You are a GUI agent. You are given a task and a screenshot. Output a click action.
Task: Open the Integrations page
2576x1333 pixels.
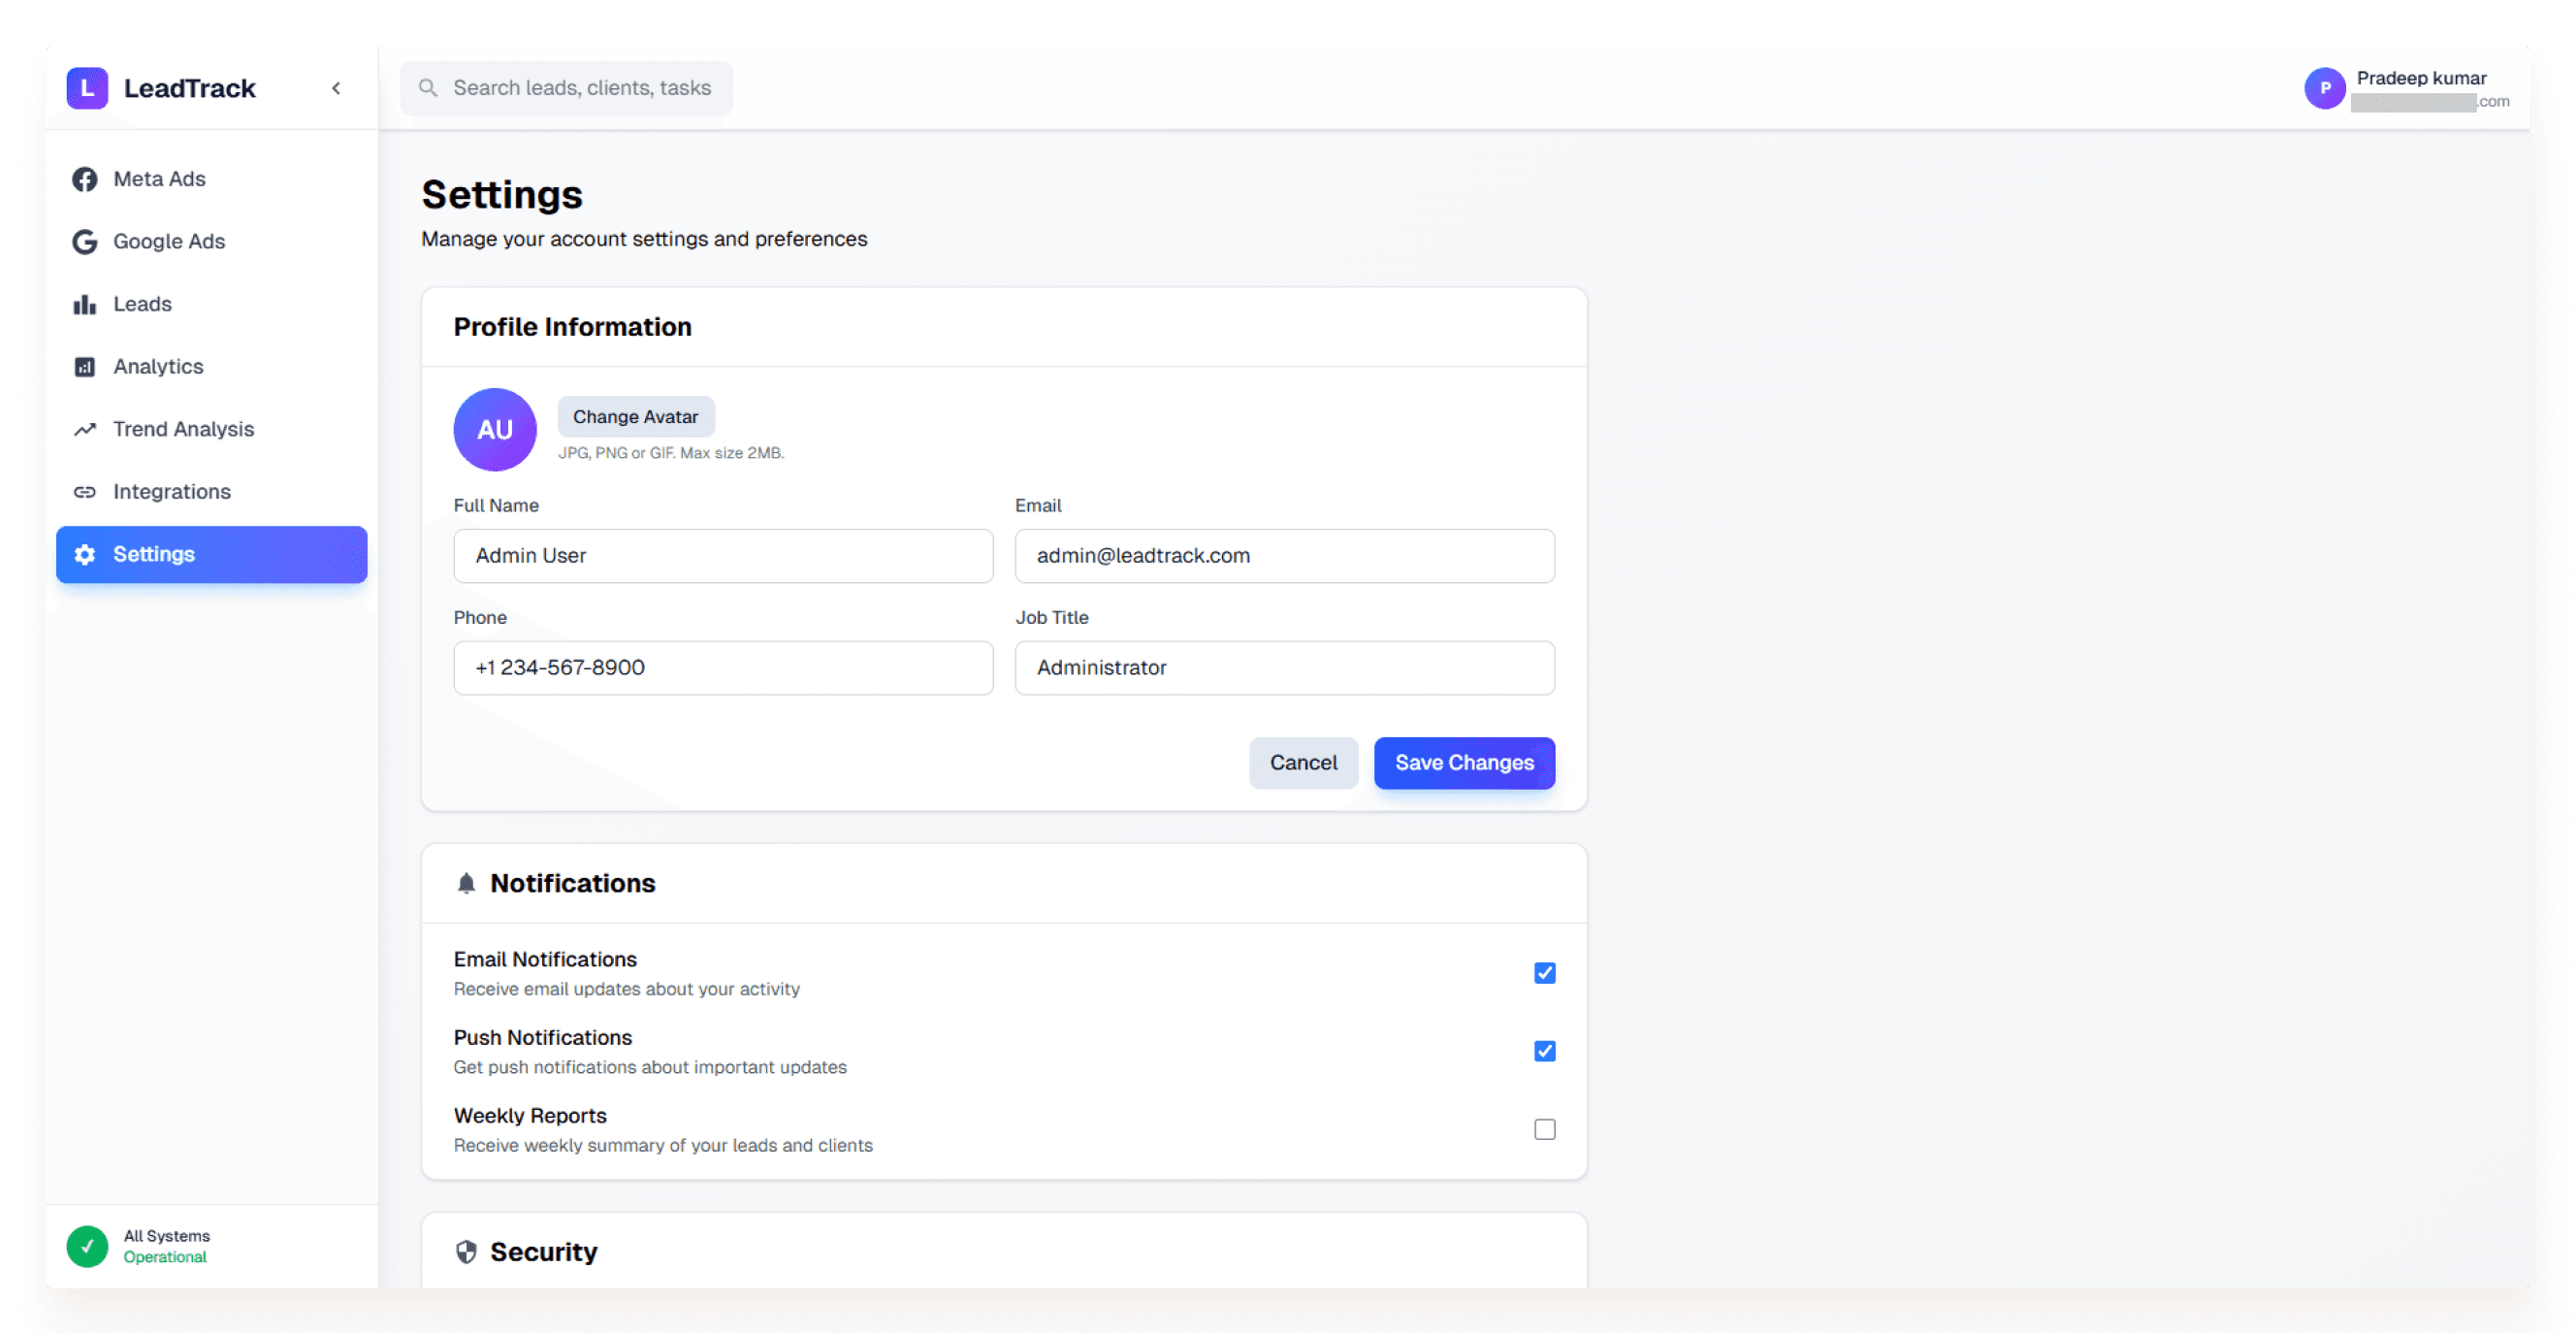tap(212, 492)
